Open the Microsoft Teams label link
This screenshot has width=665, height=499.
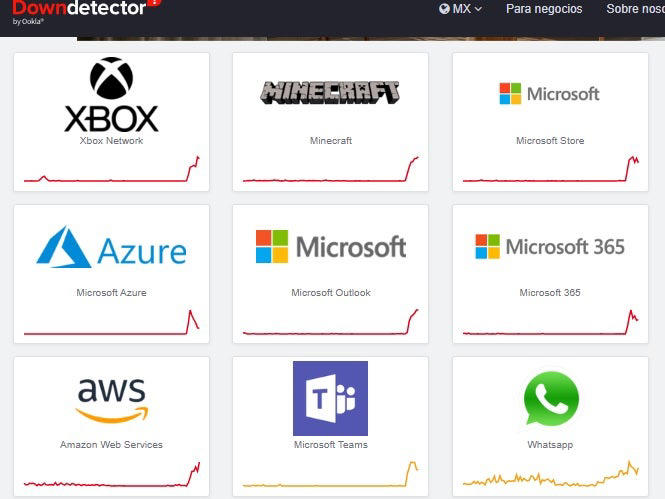(x=331, y=445)
